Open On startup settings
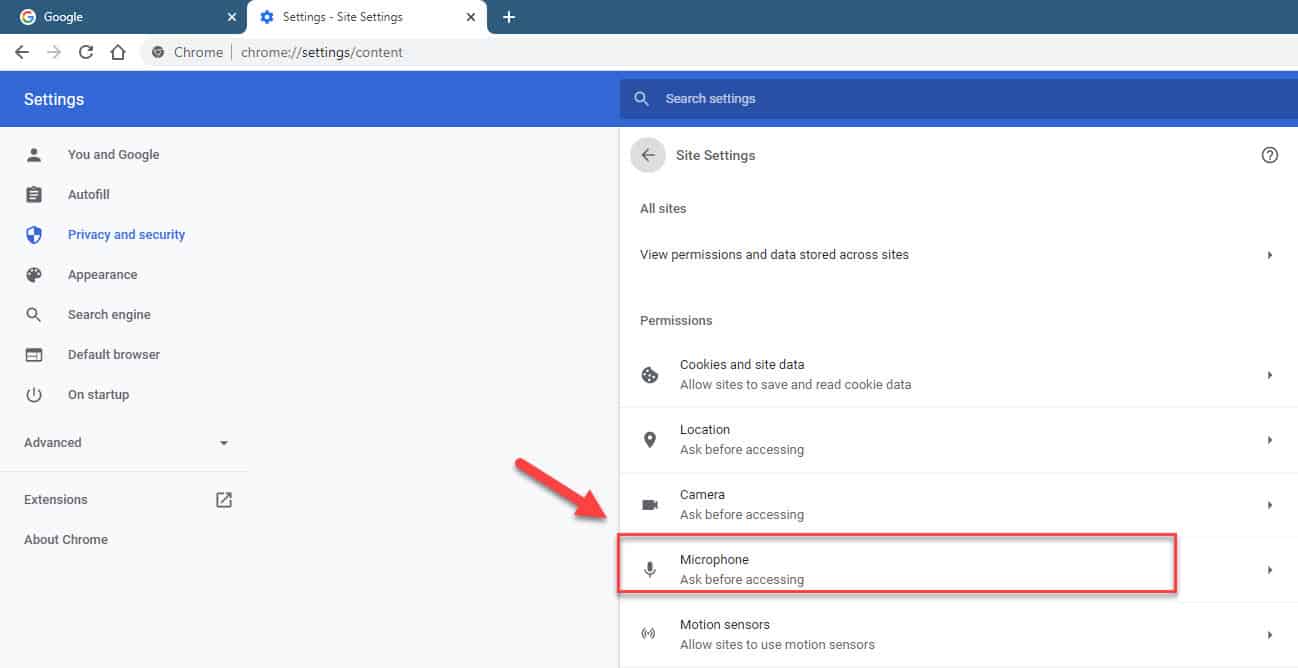Screen dimensions: 1298x668 pos(98,395)
